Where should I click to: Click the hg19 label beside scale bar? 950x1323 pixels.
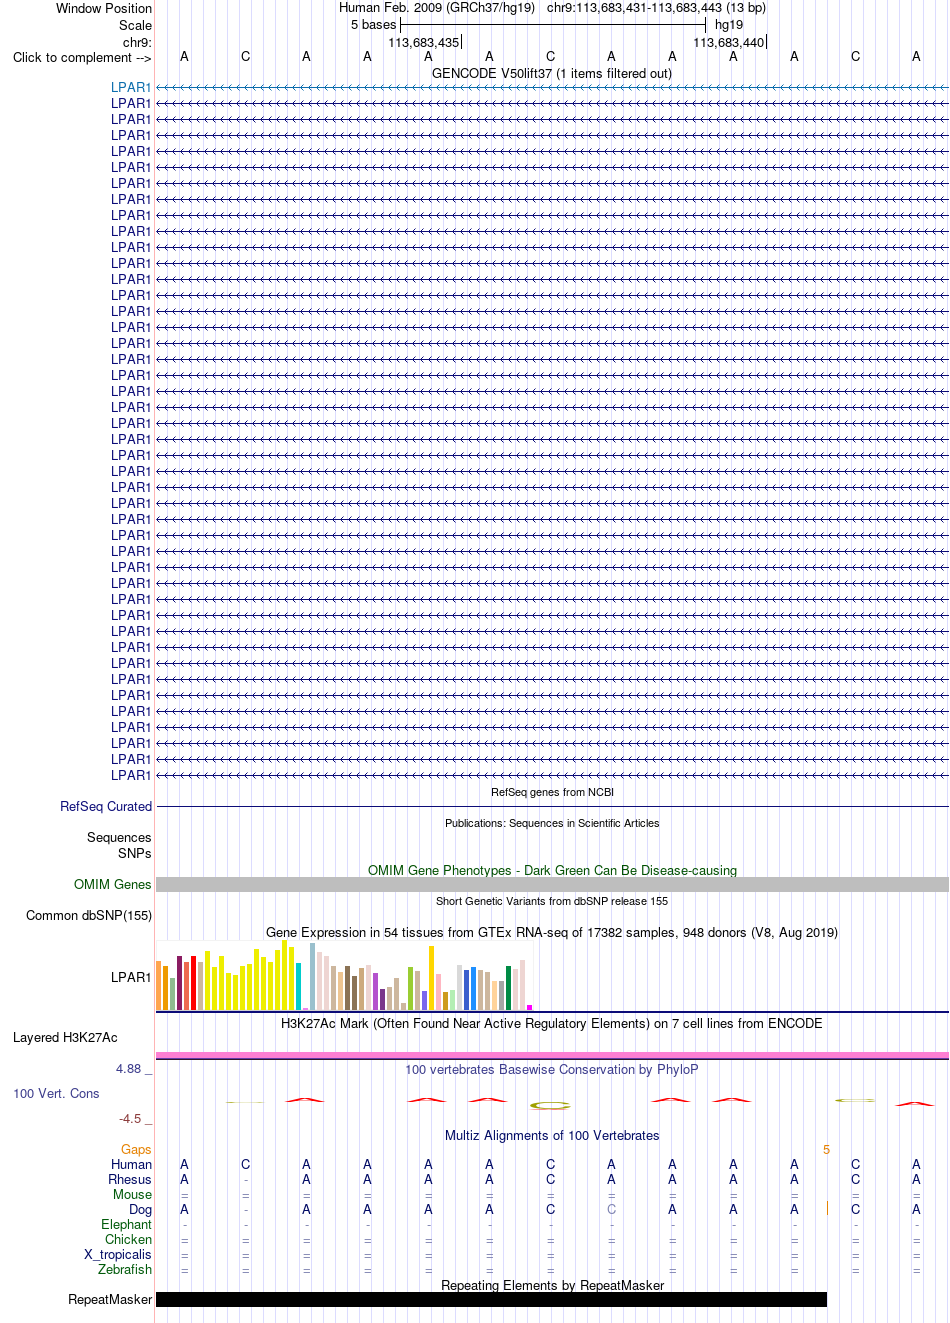click(729, 25)
